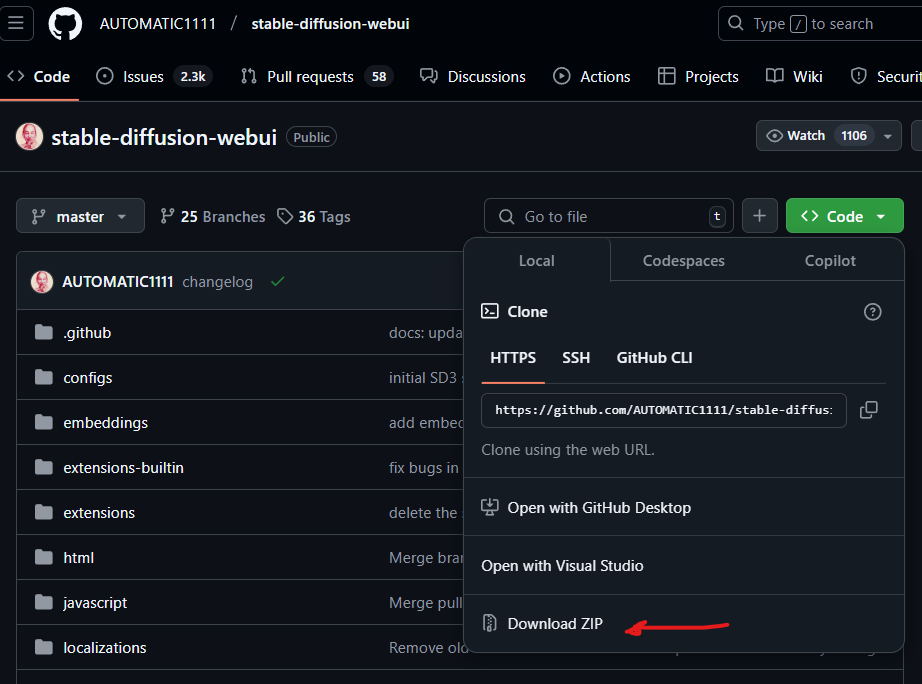
Task: Select the GitHub CLI clone option
Action: pos(654,358)
